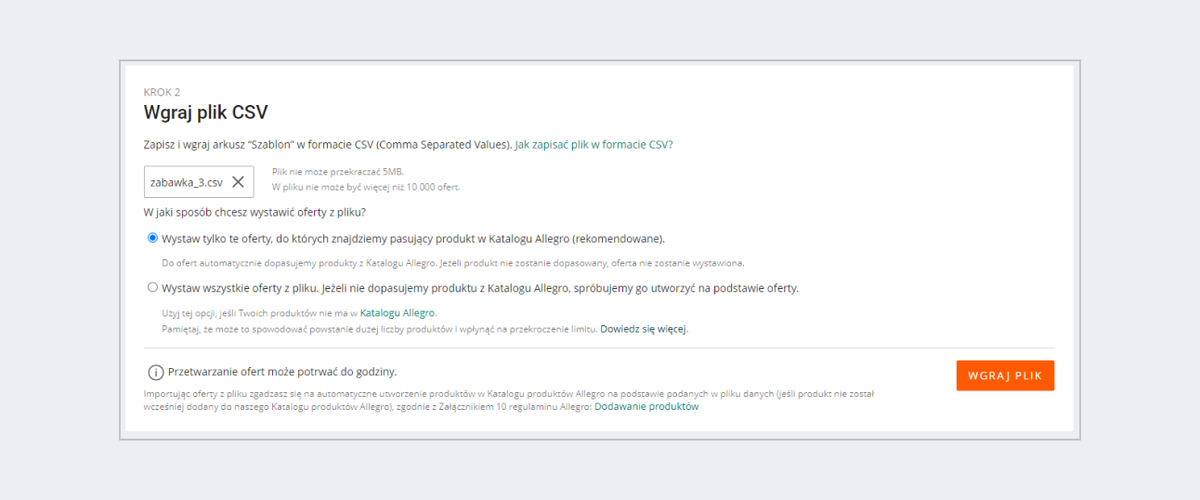Click the 'KROK 2' step label
Image resolution: width=1200 pixels, height=500 pixels.
pos(162,92)
